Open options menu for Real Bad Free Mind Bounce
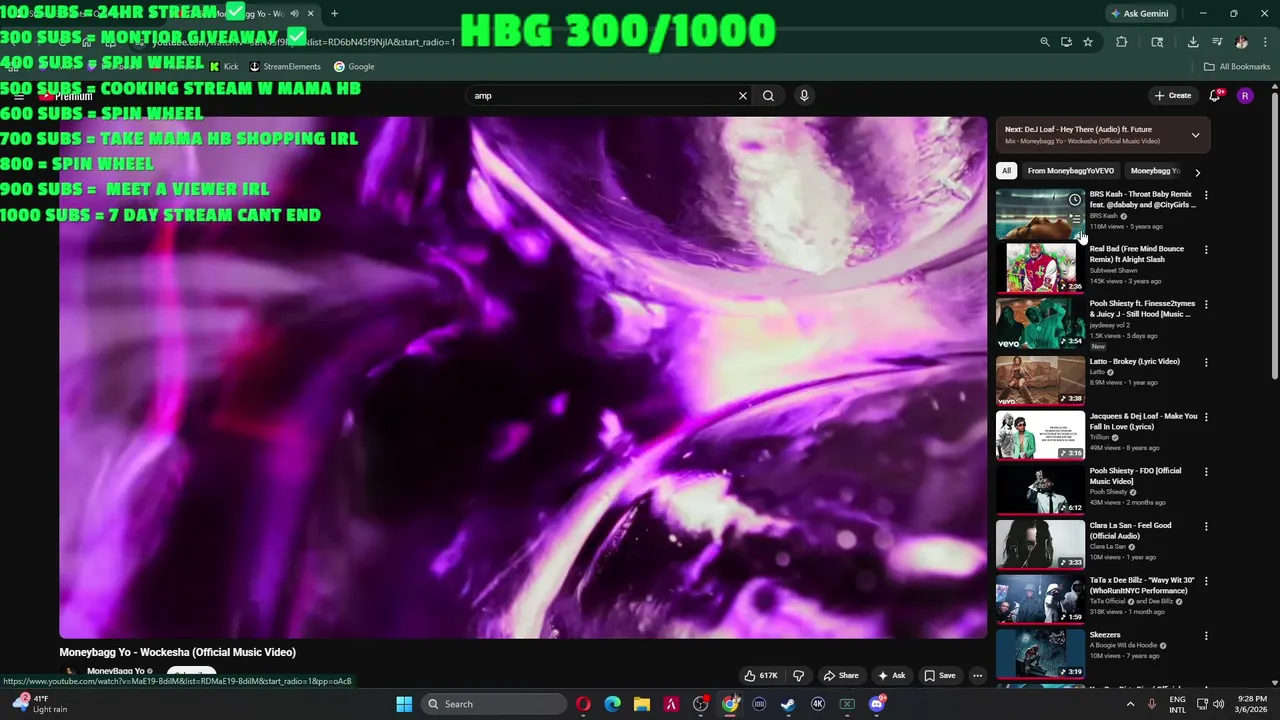 pyautogui.click(x=1206, y=250)
